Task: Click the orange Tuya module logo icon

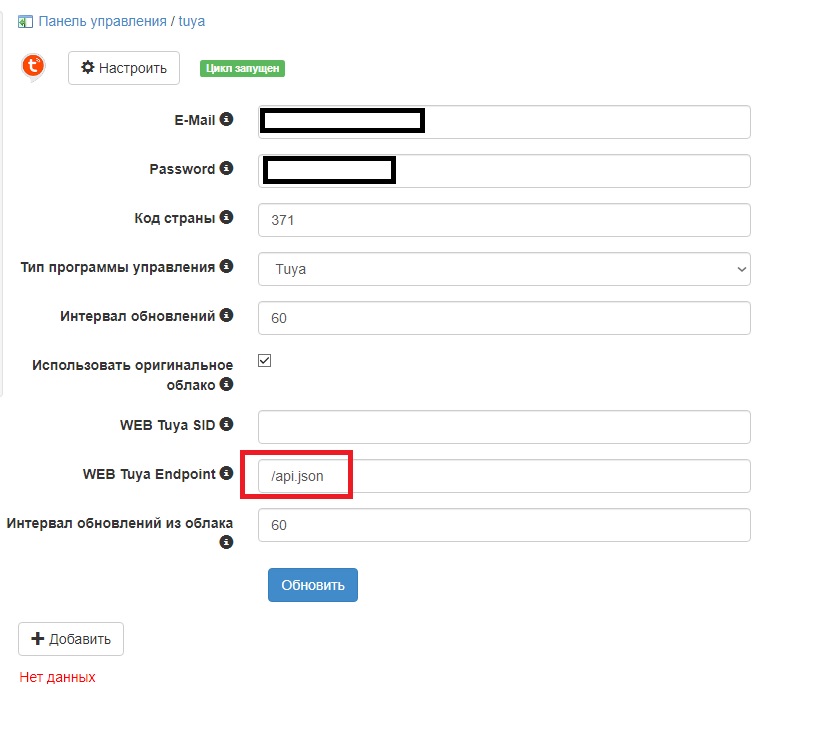Action: coord(33,67)
